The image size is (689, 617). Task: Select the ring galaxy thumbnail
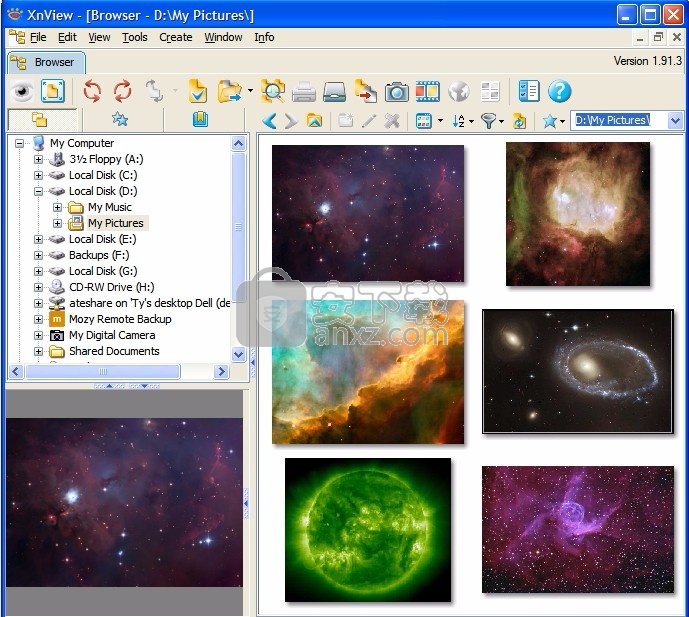tap(577, 371)
